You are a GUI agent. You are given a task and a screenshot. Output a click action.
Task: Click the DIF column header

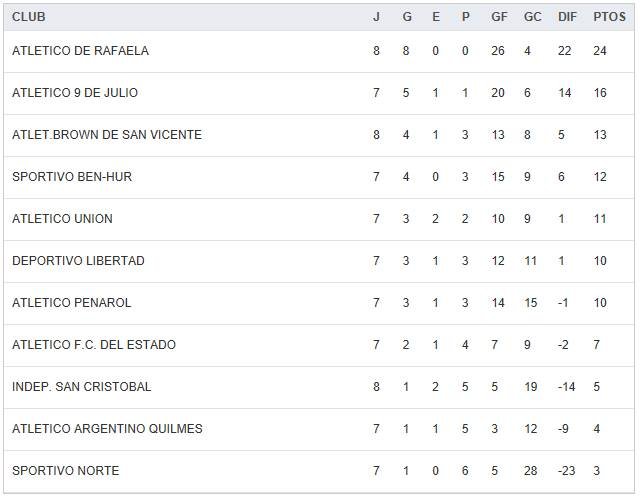568,17
